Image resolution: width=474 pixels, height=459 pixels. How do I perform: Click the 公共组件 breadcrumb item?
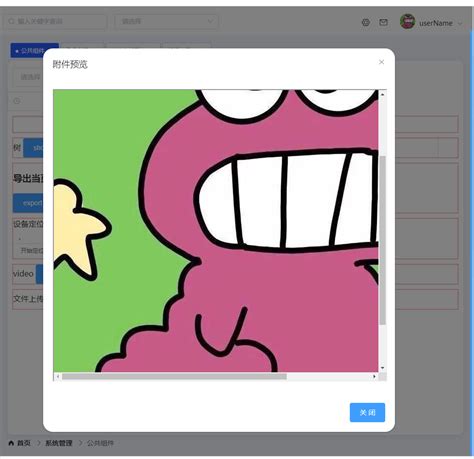click(x=101, y=443)
